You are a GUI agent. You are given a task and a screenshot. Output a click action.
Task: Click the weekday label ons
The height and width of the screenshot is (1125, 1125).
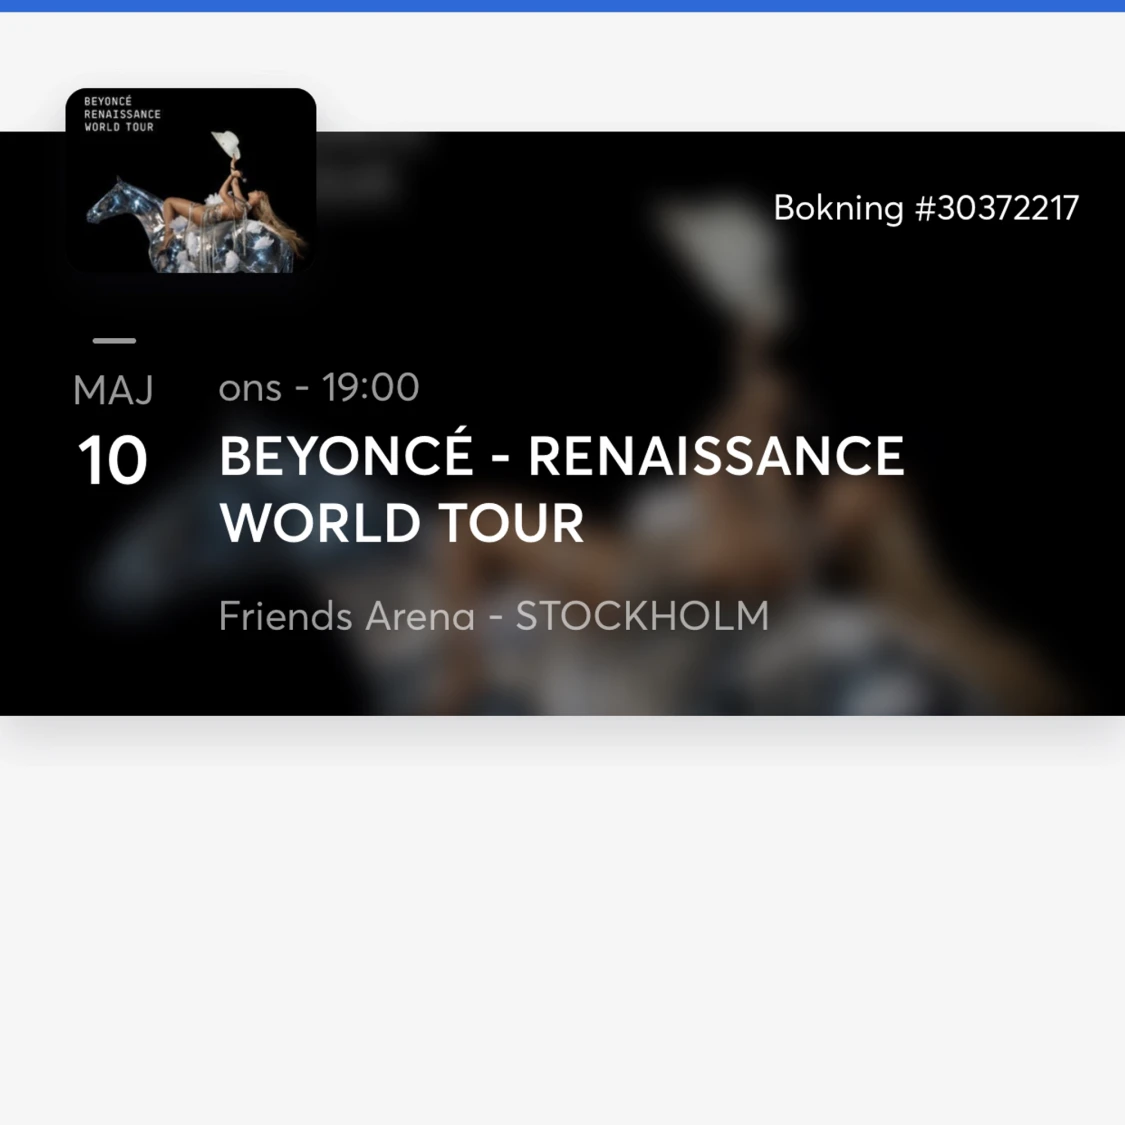[x=250, y=390]
